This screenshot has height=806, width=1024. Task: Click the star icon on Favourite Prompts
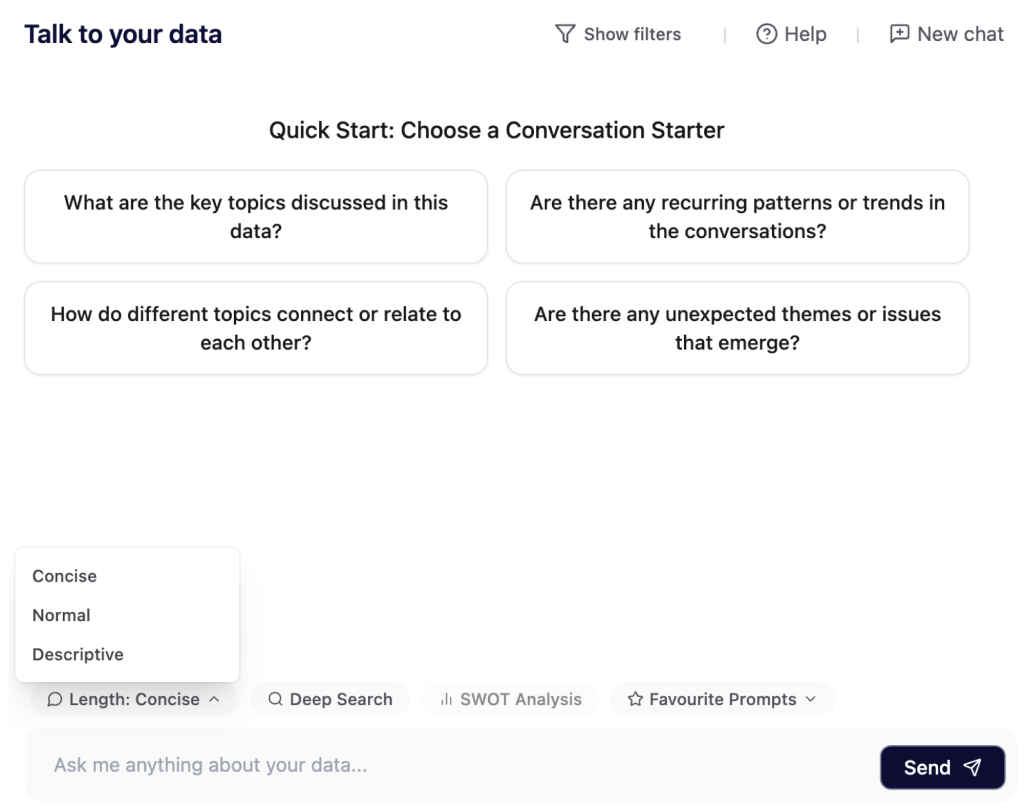click(635, 700)
